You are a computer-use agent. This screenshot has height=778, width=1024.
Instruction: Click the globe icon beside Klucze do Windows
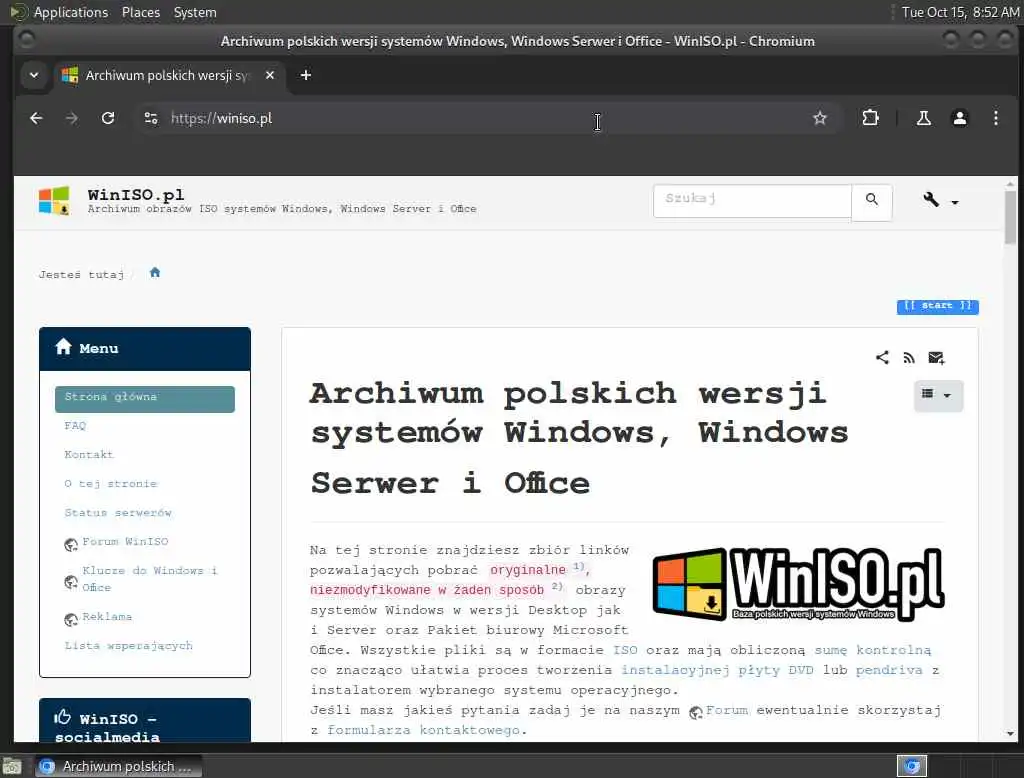pos(71,581)
